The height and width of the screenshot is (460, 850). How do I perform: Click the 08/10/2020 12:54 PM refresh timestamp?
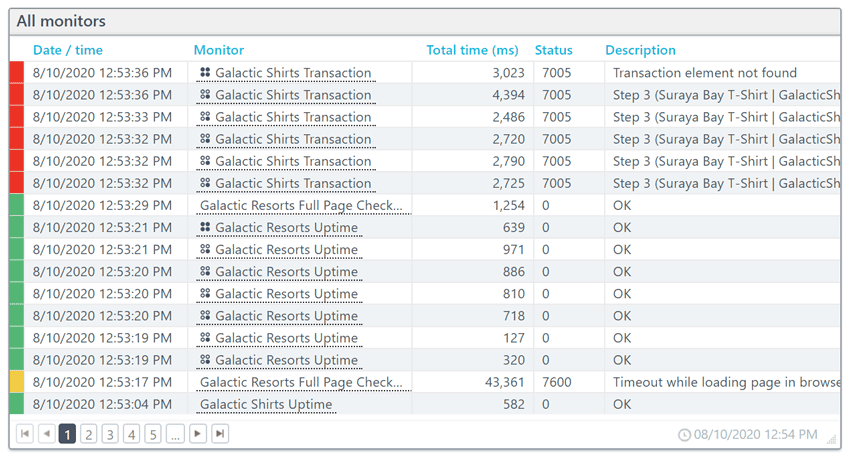(756, 435)
